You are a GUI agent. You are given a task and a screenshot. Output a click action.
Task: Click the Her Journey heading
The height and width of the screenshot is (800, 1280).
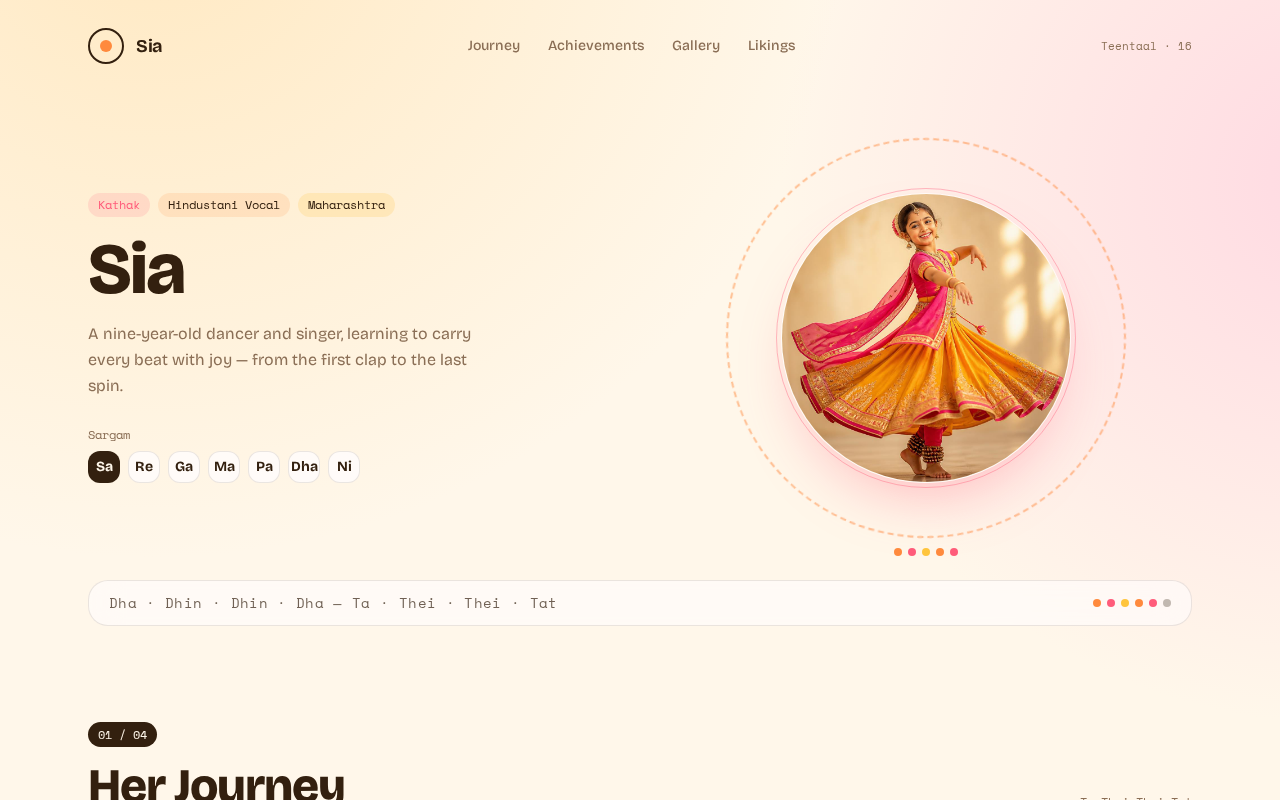coord(216,783)
